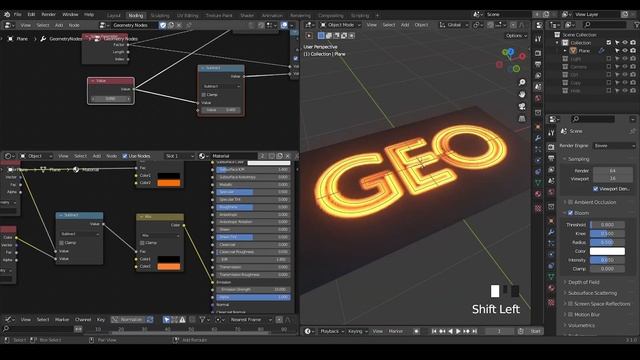Screen dimensions: 640x360
Task: Toggle Ambient Occlusion checkbox
Action: tap(570, 202)
